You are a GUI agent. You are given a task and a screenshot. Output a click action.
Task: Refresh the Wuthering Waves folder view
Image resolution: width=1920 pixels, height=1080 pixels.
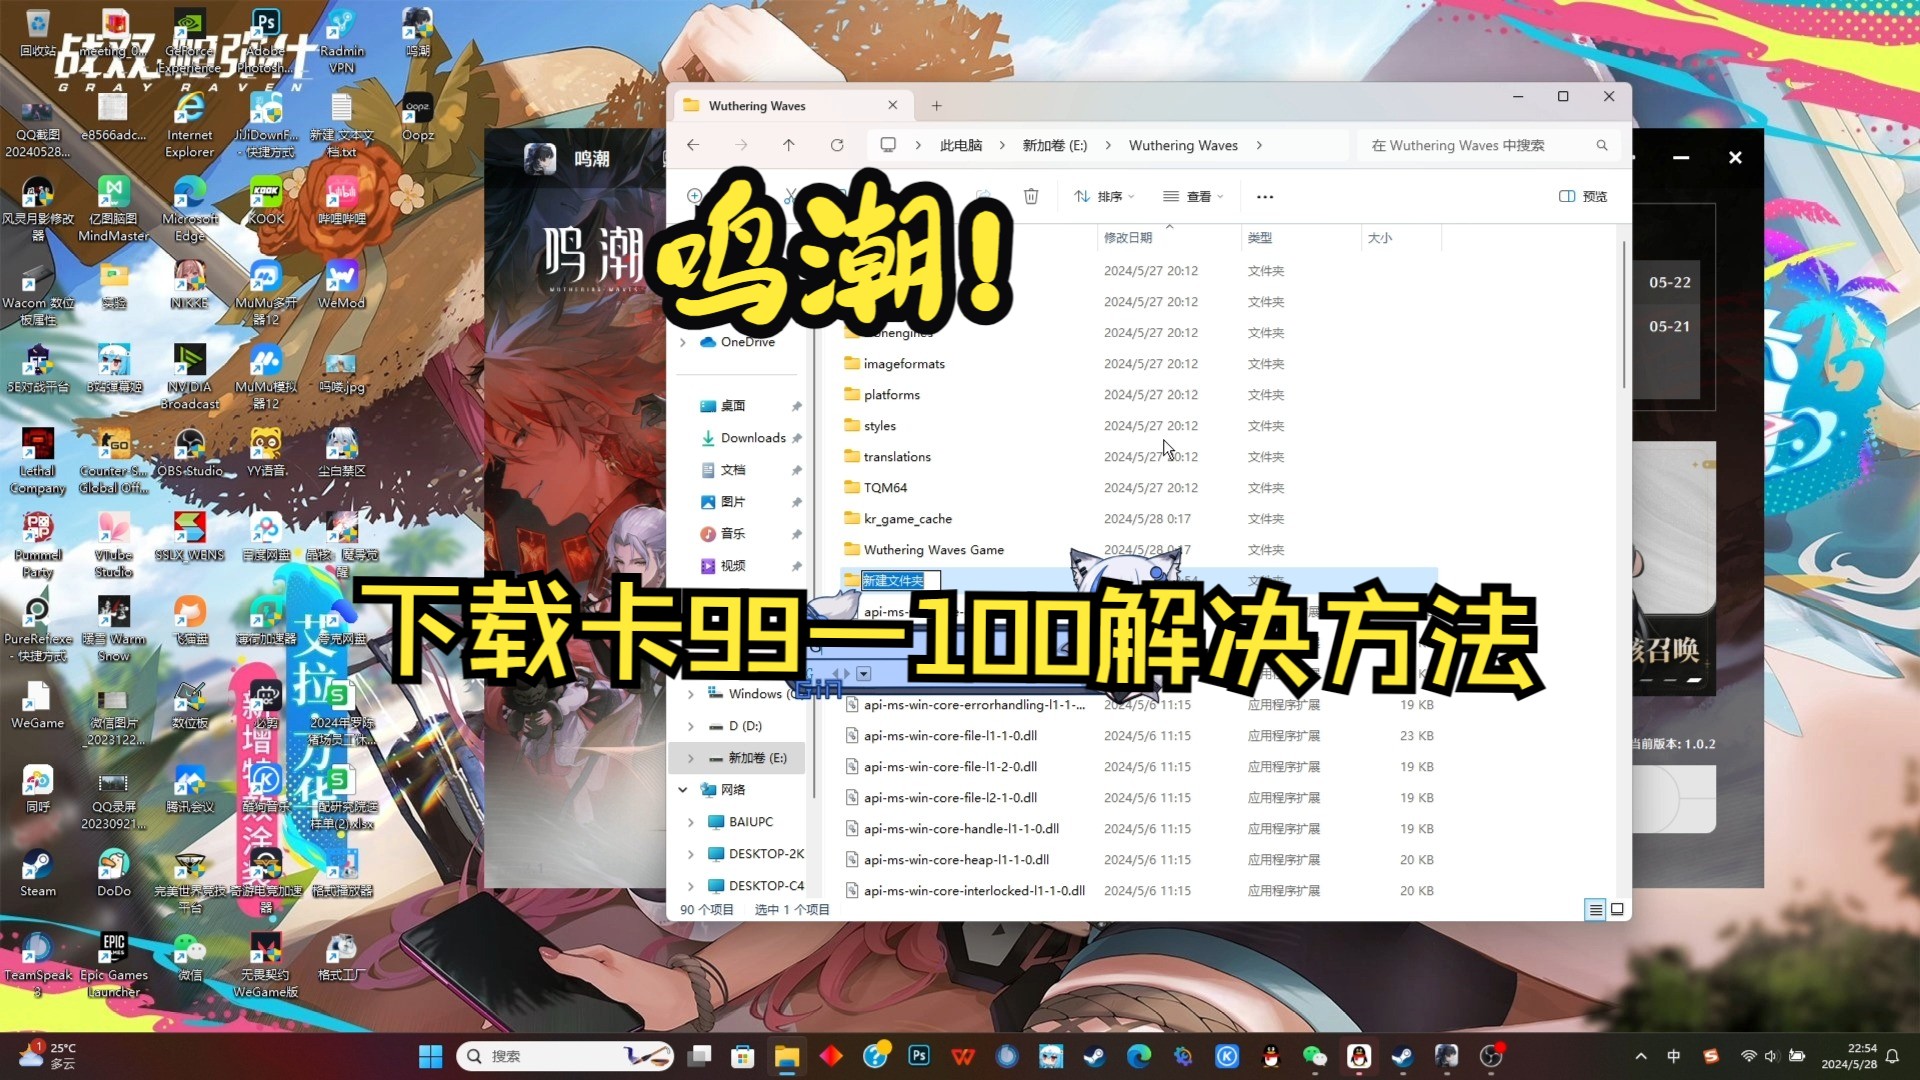pyautogui.click(x=837, y=145)
